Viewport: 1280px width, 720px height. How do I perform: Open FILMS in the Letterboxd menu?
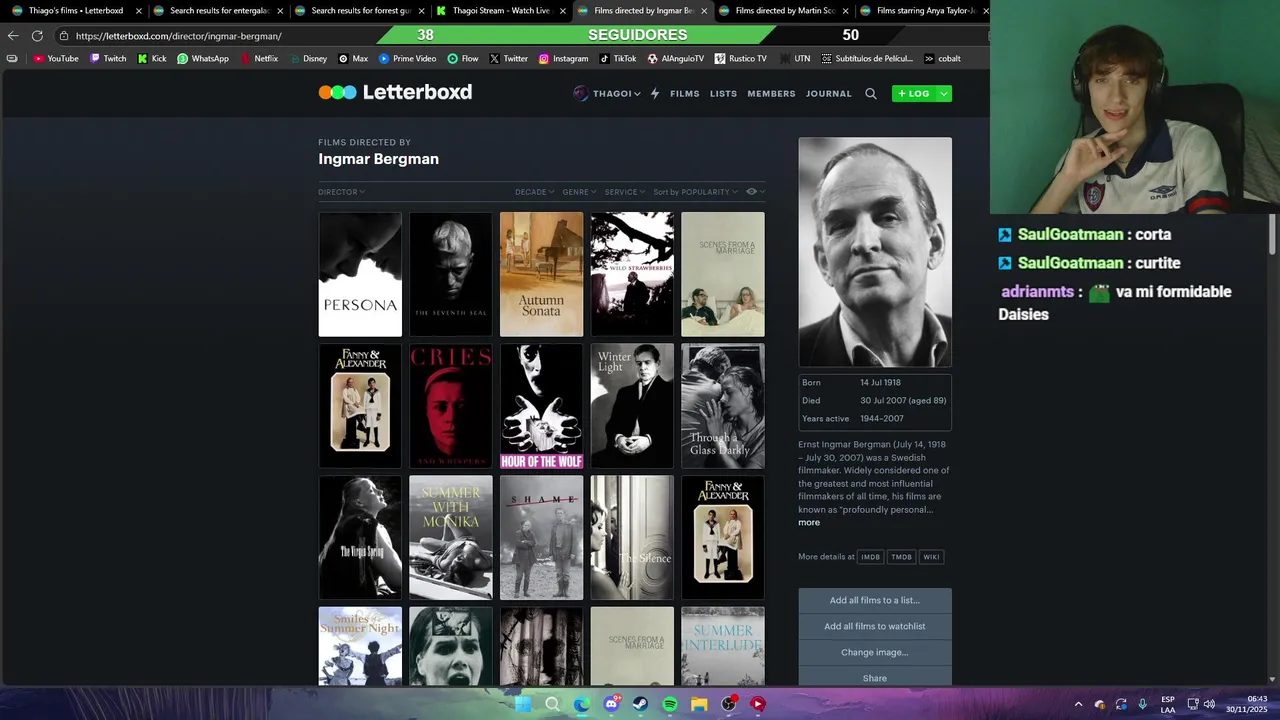pos(685,94)
